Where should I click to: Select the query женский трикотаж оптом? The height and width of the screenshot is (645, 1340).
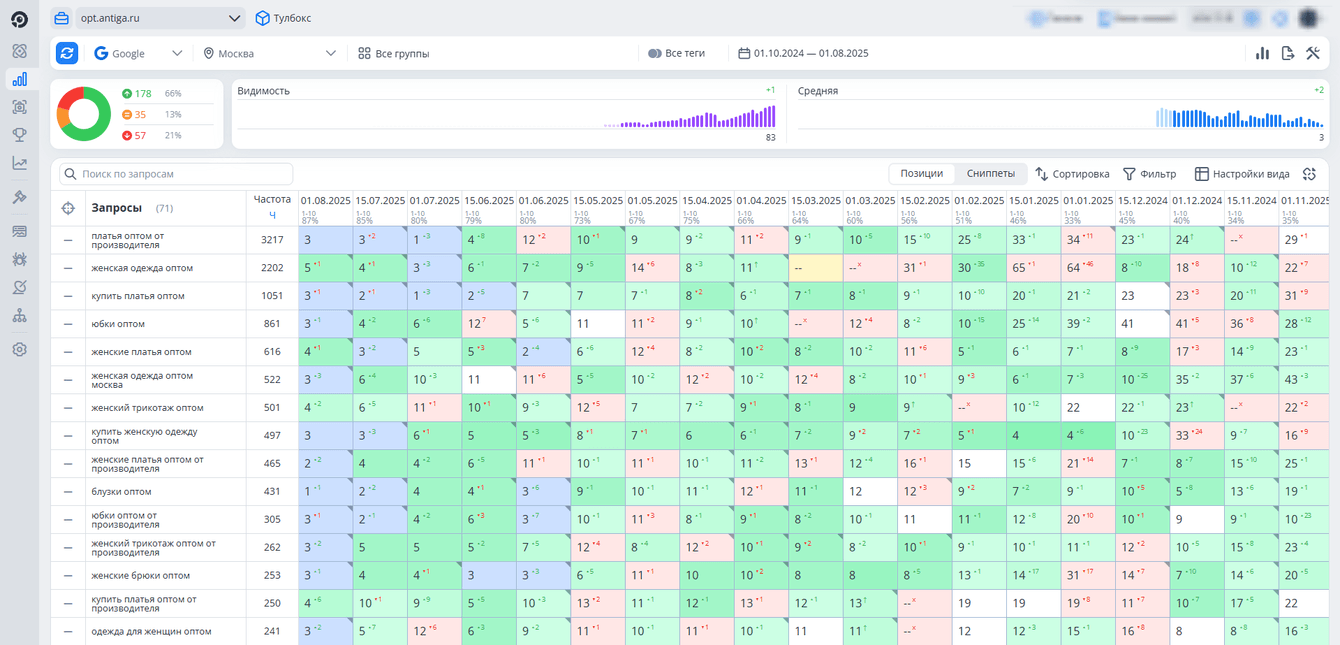pos(147,408)
